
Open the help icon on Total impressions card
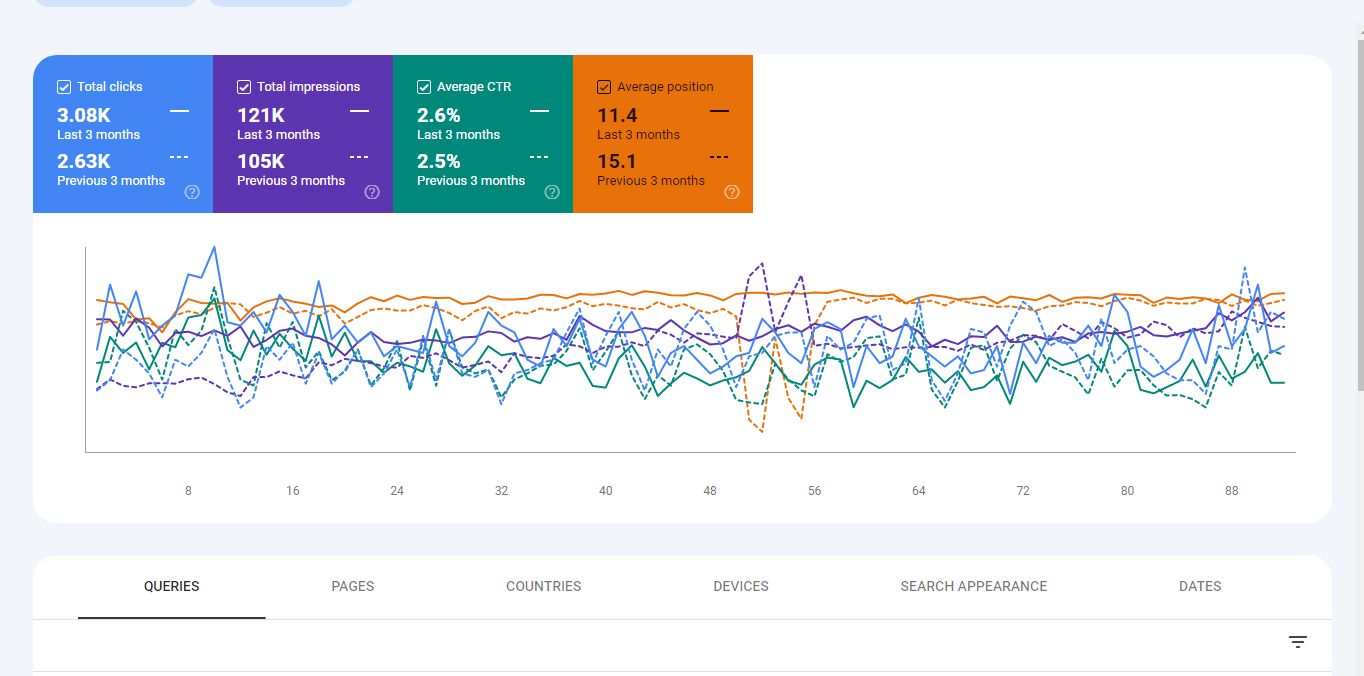click(x=372, y=192)
